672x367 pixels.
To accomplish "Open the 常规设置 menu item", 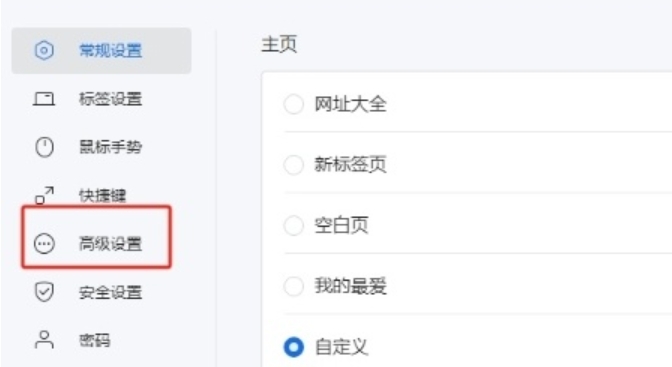I will 101,51.
